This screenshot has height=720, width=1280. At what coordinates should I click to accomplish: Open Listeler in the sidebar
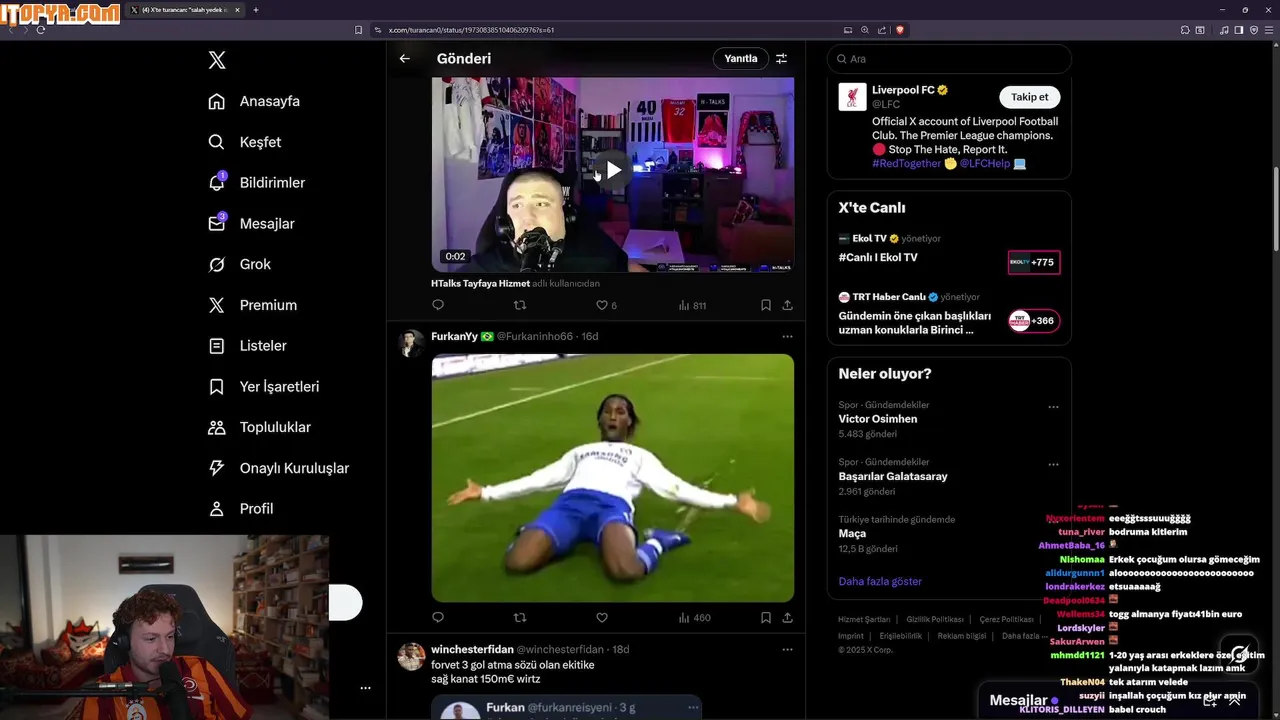[x=247, y=346]
